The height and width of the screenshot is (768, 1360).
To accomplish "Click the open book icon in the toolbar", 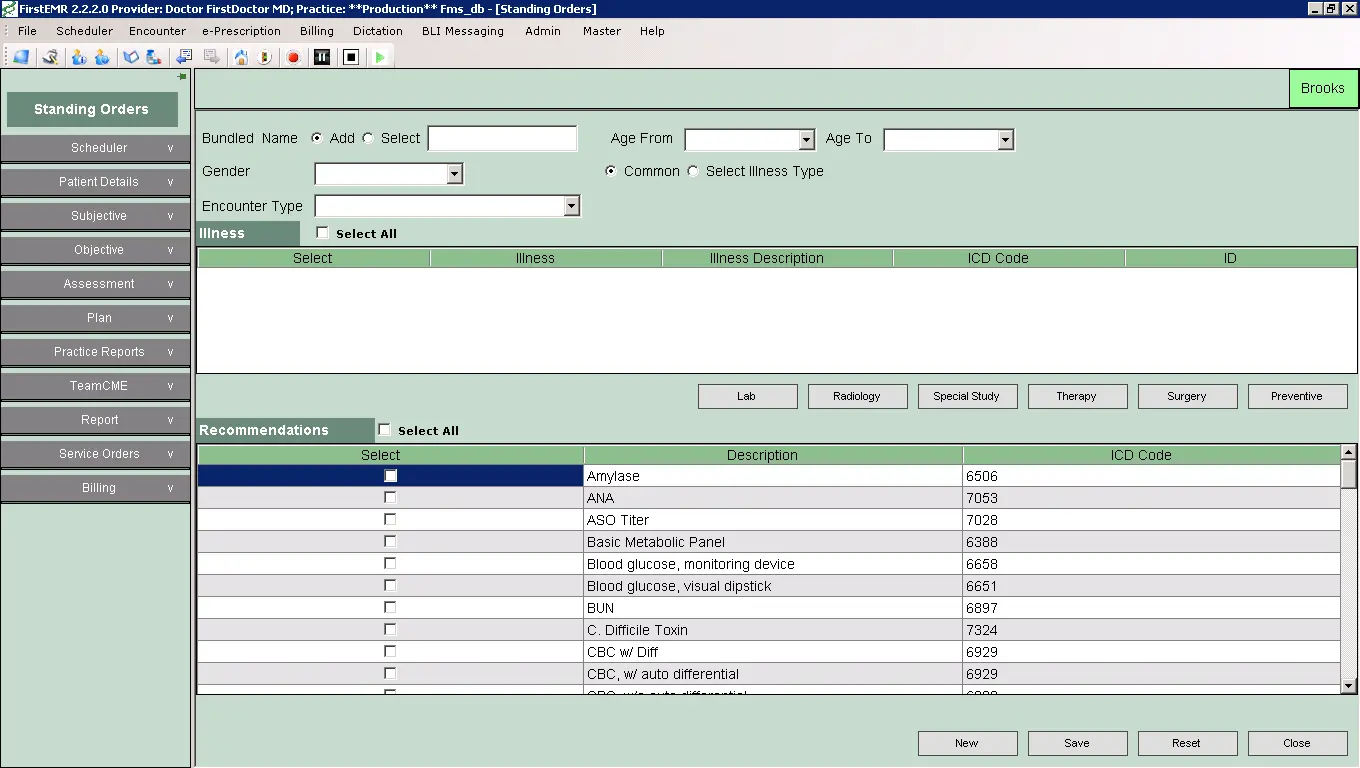I will (x=131, y=57).
